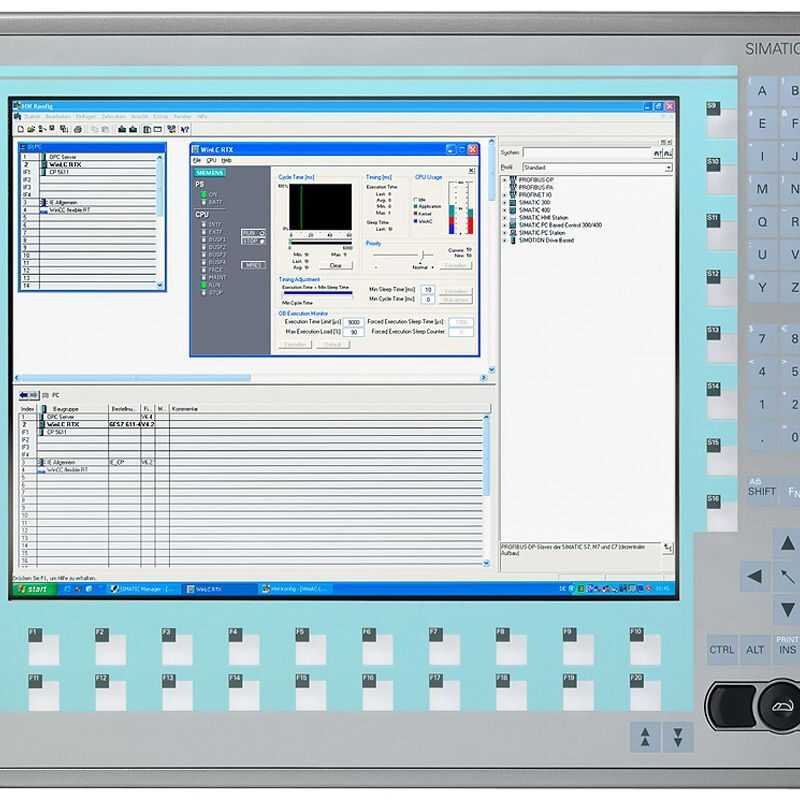800x800 pixels.
Task: Click the Clear button under cycle time
Action: 336,266
